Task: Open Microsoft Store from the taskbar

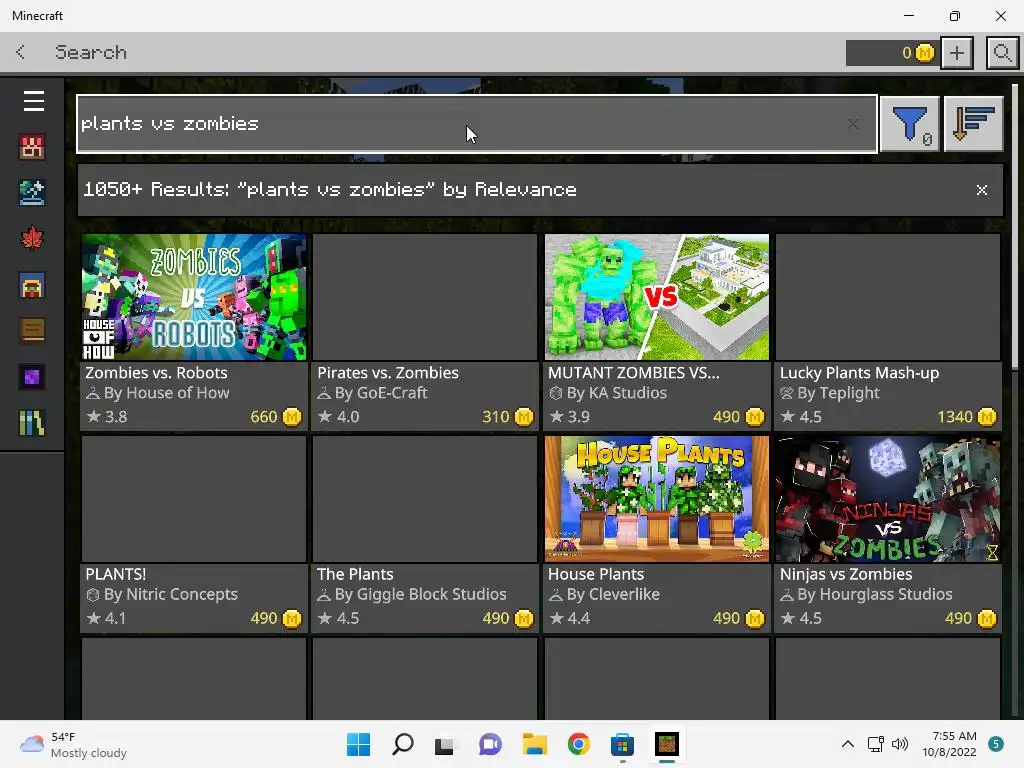Action: click(622, 744)
